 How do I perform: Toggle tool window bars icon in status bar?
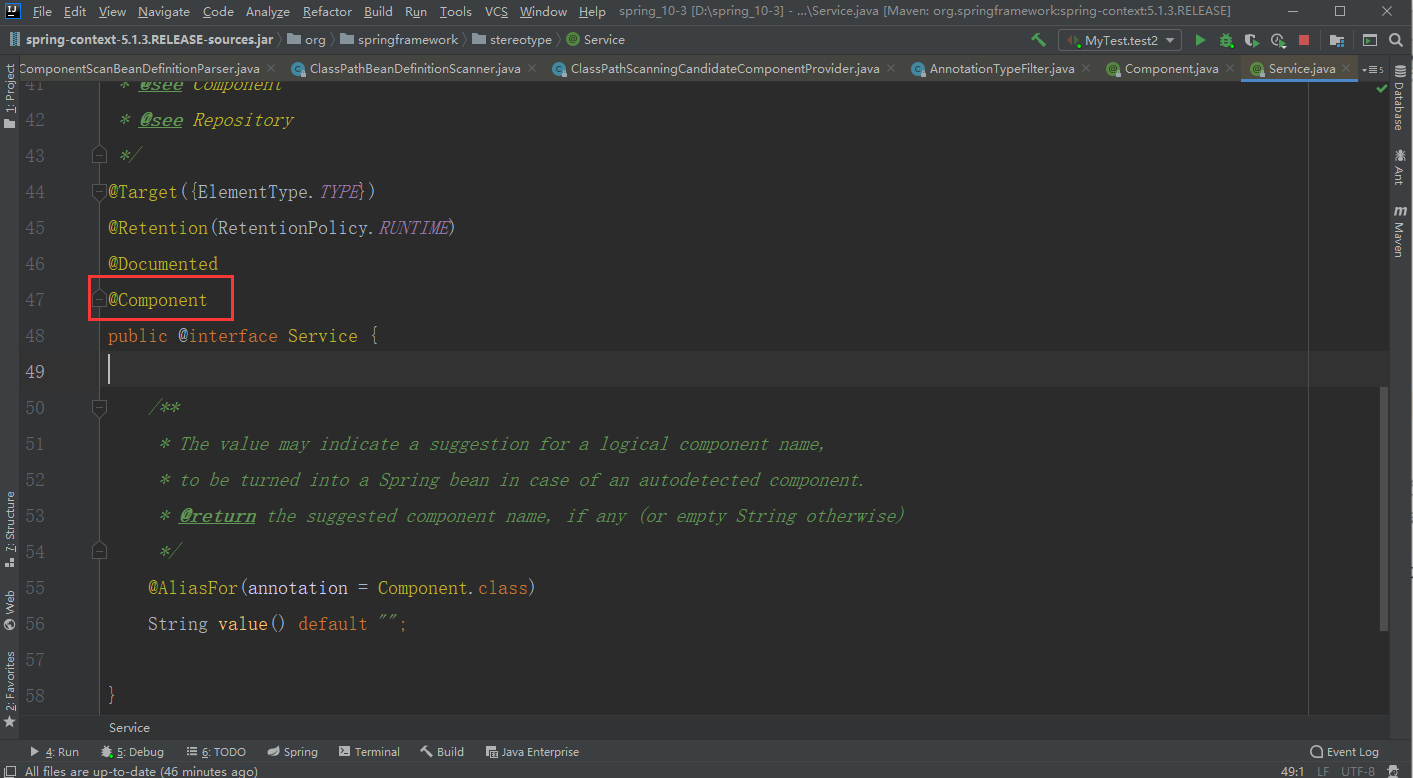coord(9,771)
